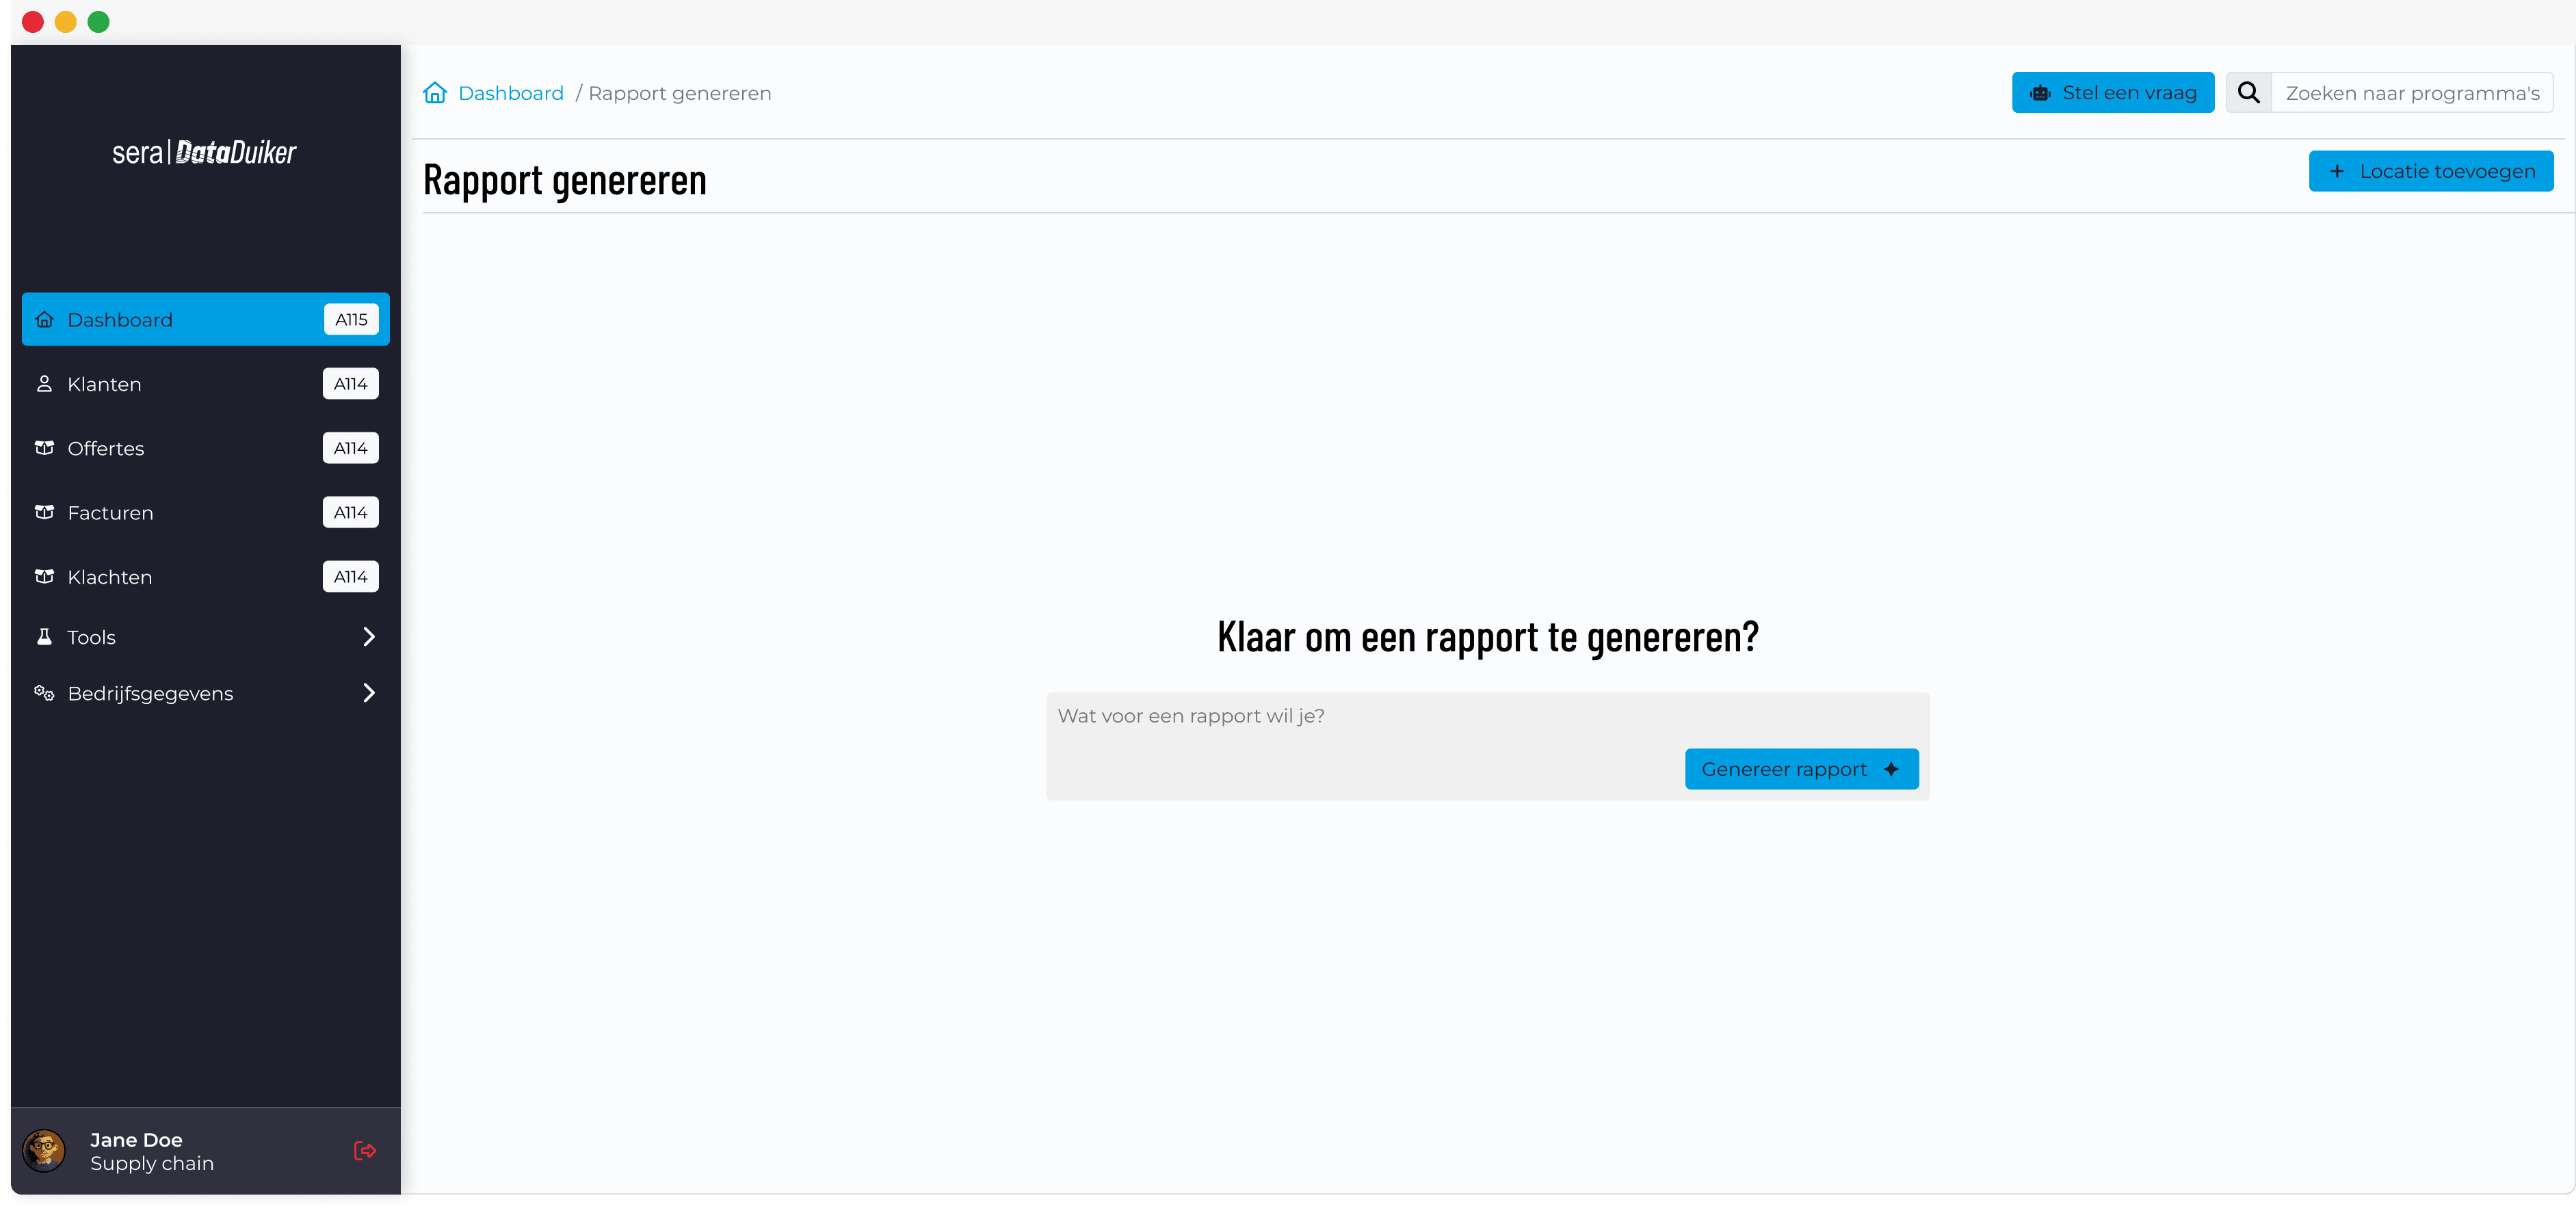Screen dimensions: 2576x1211
Task: Focus the Zoeken naar programma's field
Action: pyautogui.click(x=2411, y=93)
